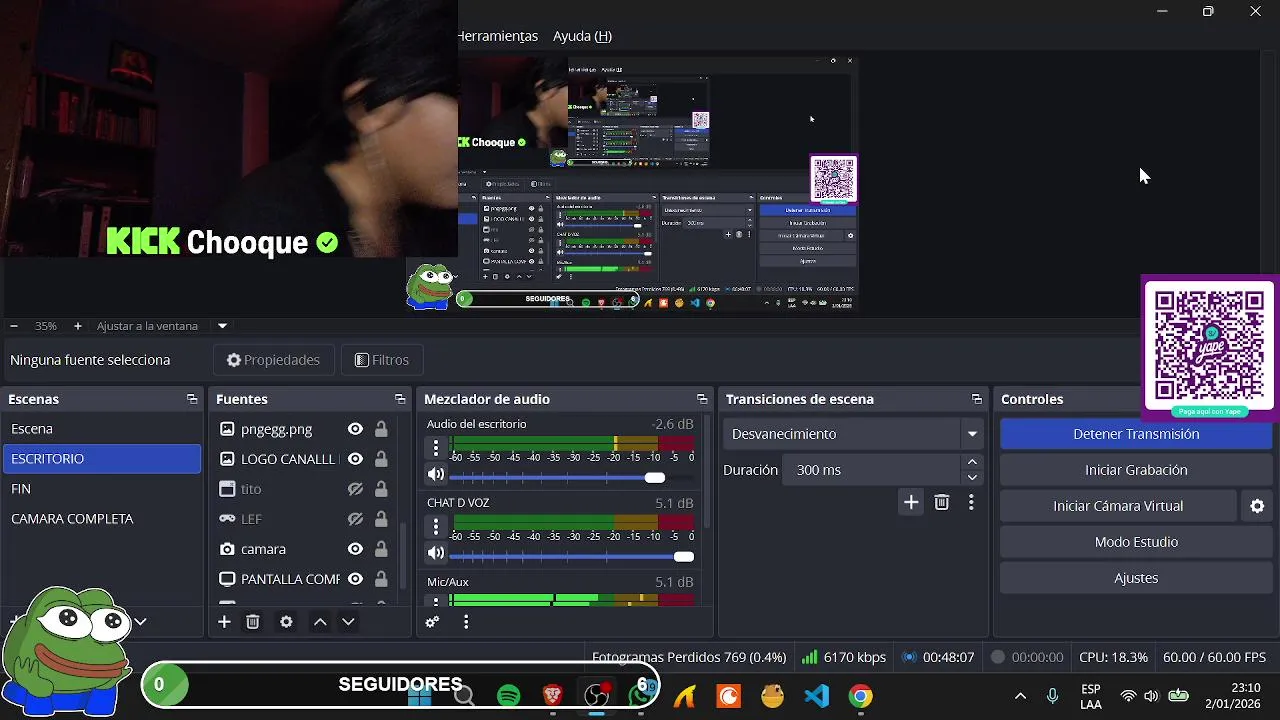Mute CHAT D VOZ audio
The height and width of the screenshot is (720, 1280).
(x=436, y=553)
